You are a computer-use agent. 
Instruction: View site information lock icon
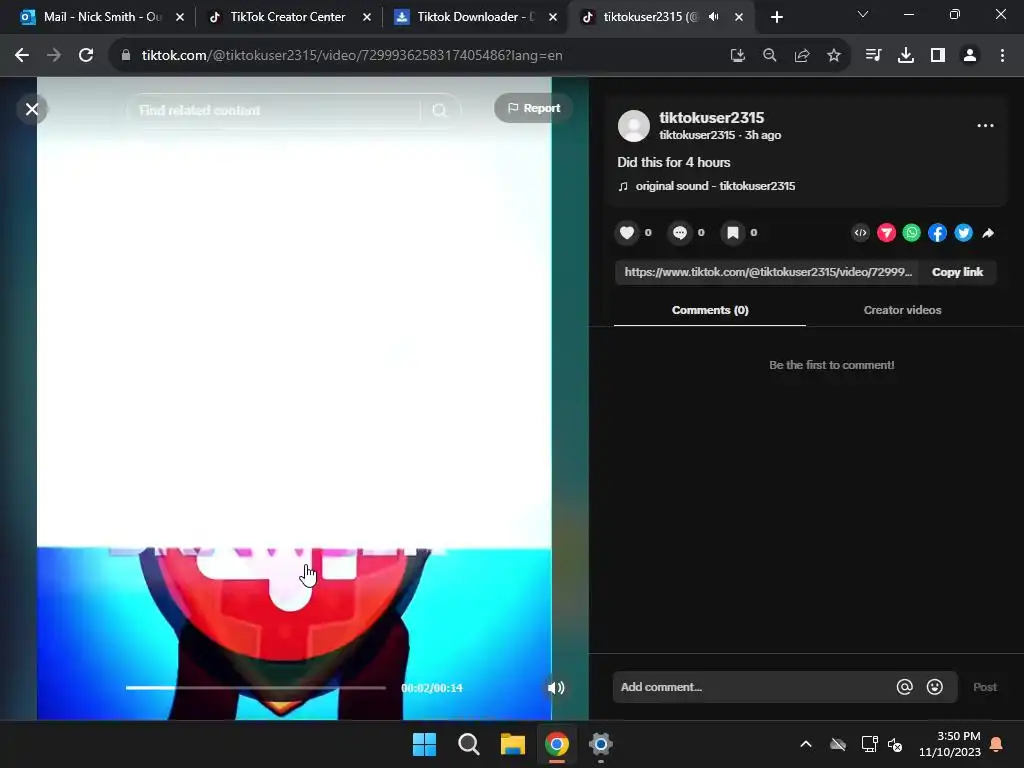click(126, 56)
